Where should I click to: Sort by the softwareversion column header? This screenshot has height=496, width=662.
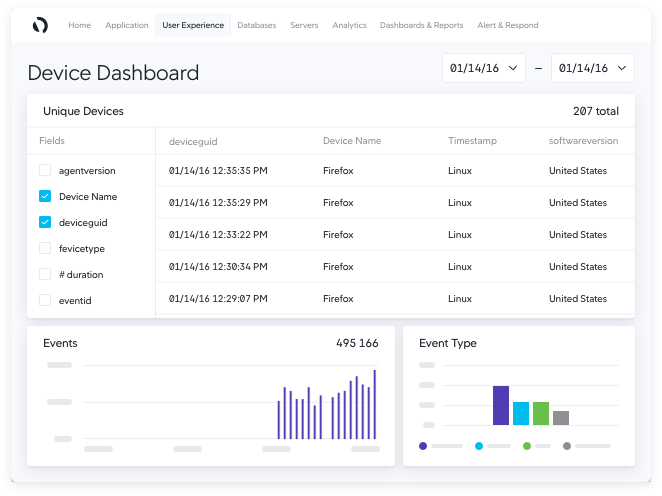[x=583, y=141]
